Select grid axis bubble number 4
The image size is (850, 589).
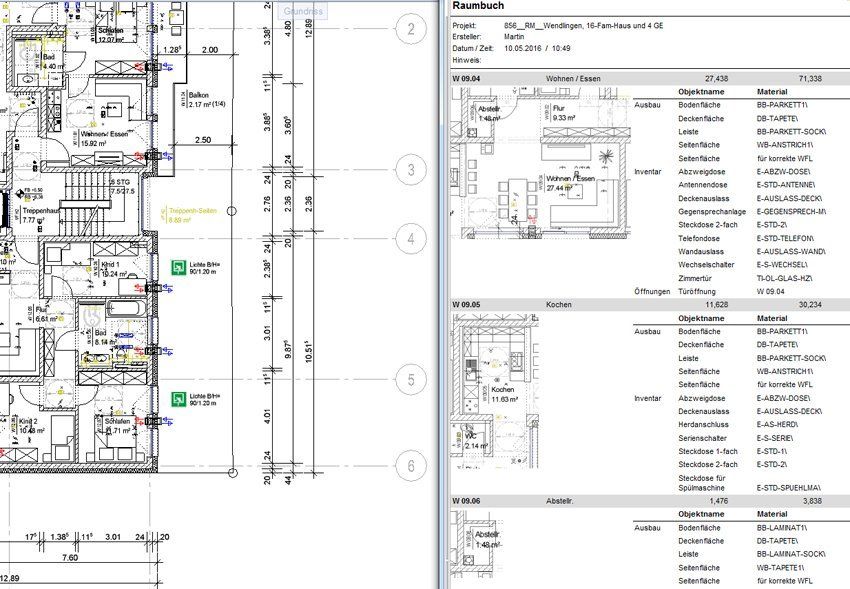click(410, 239)
